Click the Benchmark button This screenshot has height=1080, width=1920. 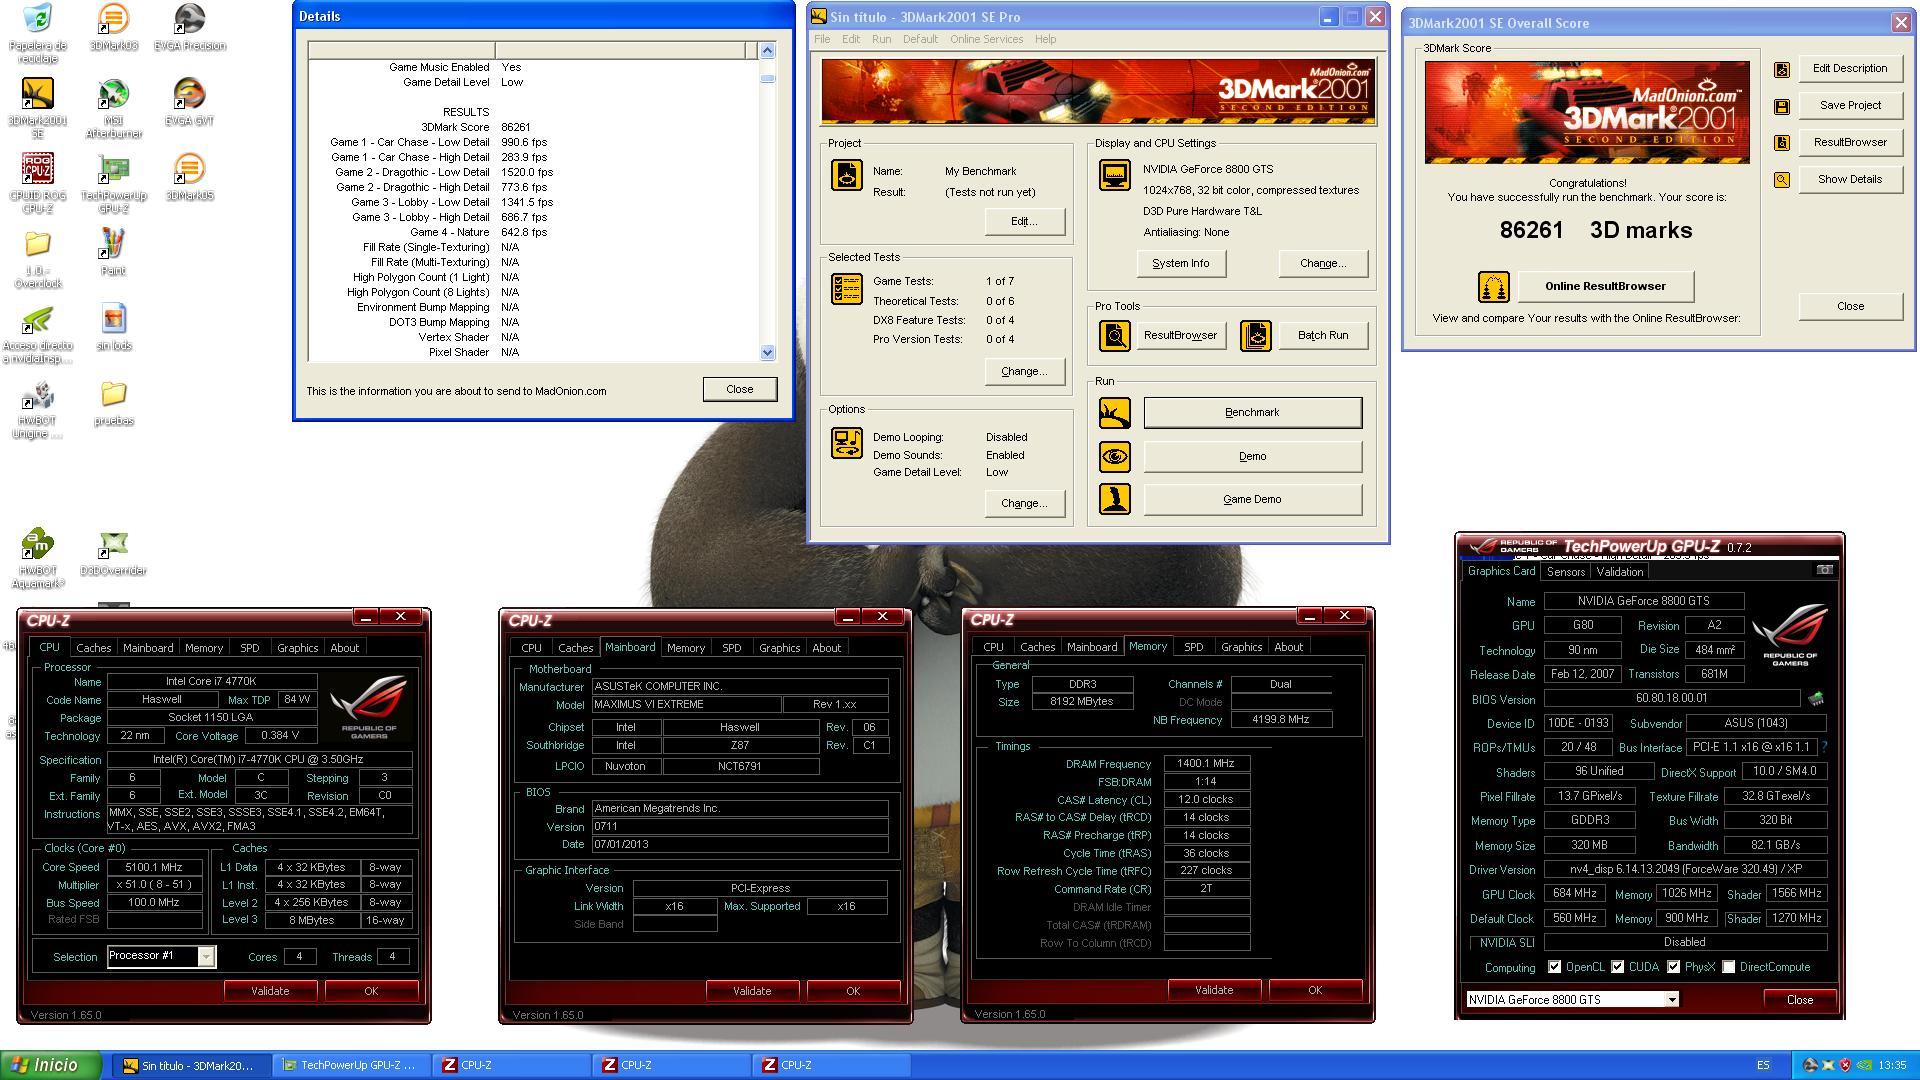pos(1252,413)
